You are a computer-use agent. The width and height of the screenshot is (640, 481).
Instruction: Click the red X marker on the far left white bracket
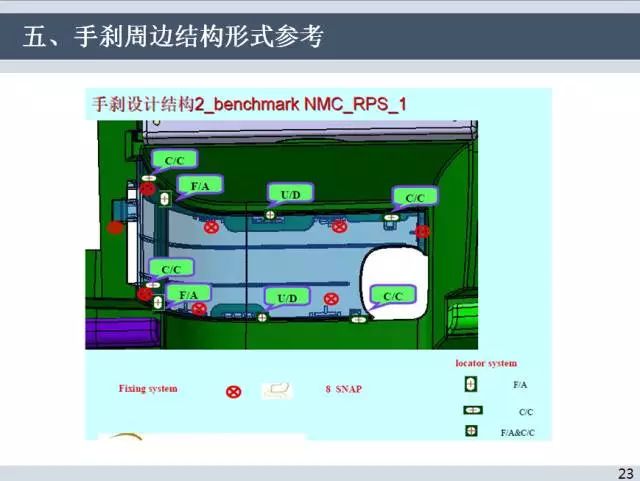(x=115, y=227)
